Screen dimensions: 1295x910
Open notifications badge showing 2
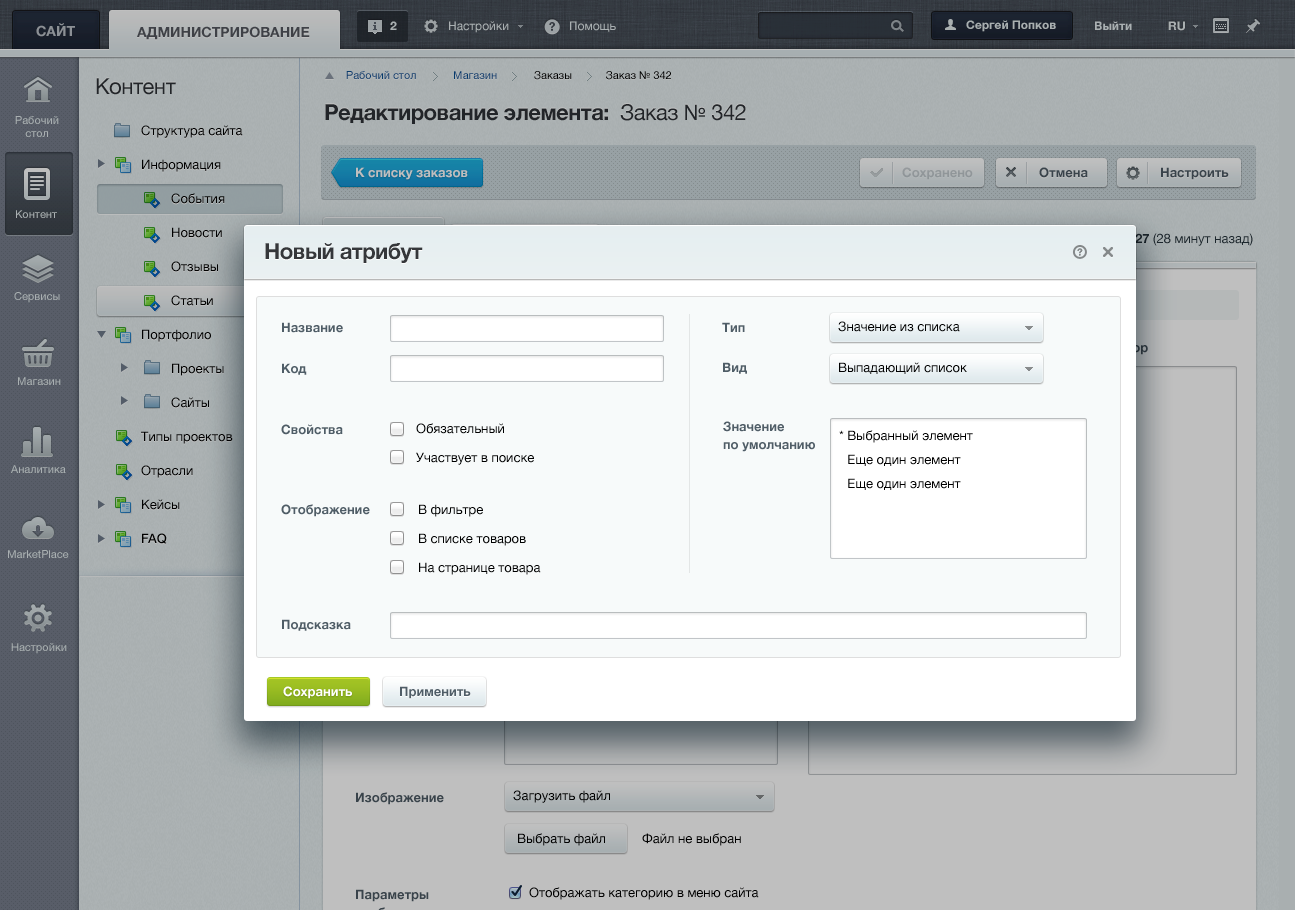tap(383, 26)
